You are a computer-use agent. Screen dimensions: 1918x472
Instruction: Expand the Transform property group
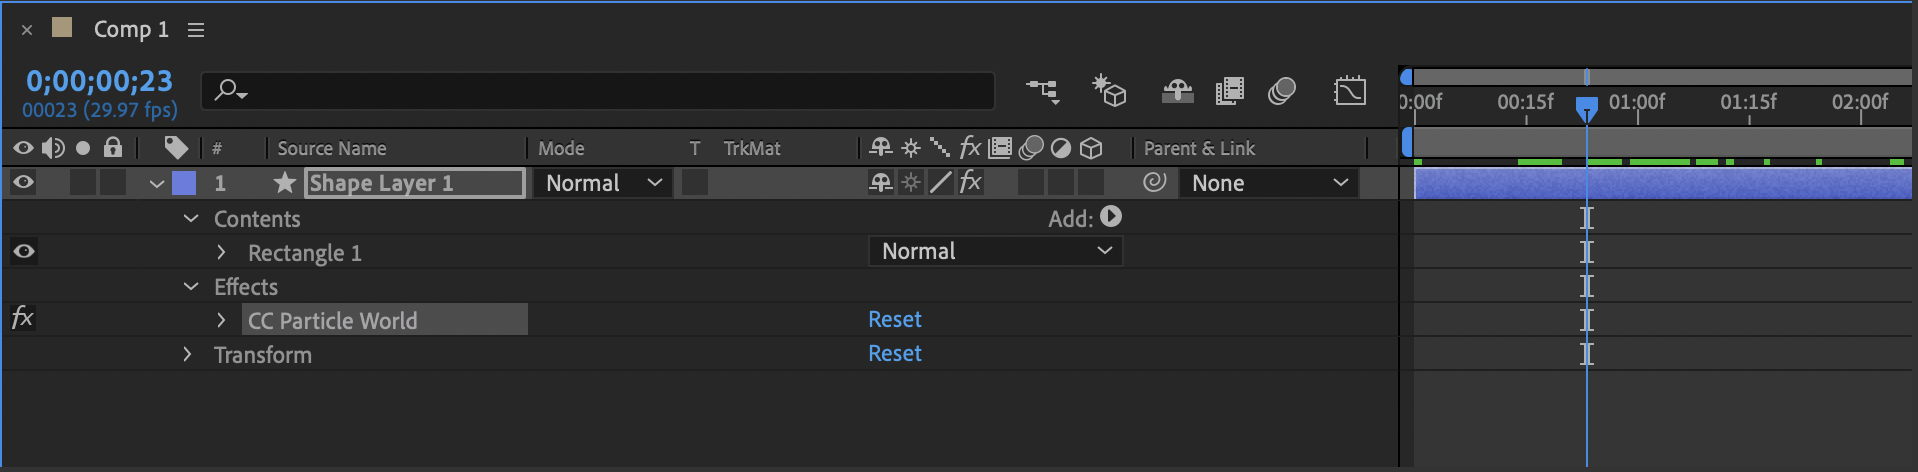[187, 354]
